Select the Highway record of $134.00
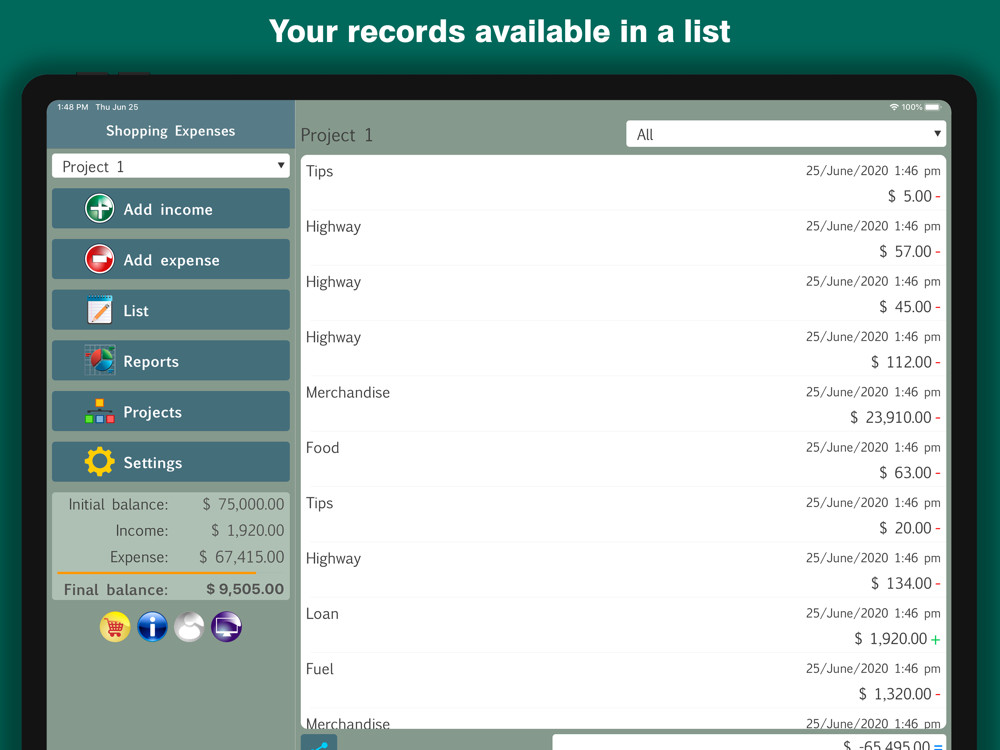The image size is (1000, 750). (x=623, y=570)
